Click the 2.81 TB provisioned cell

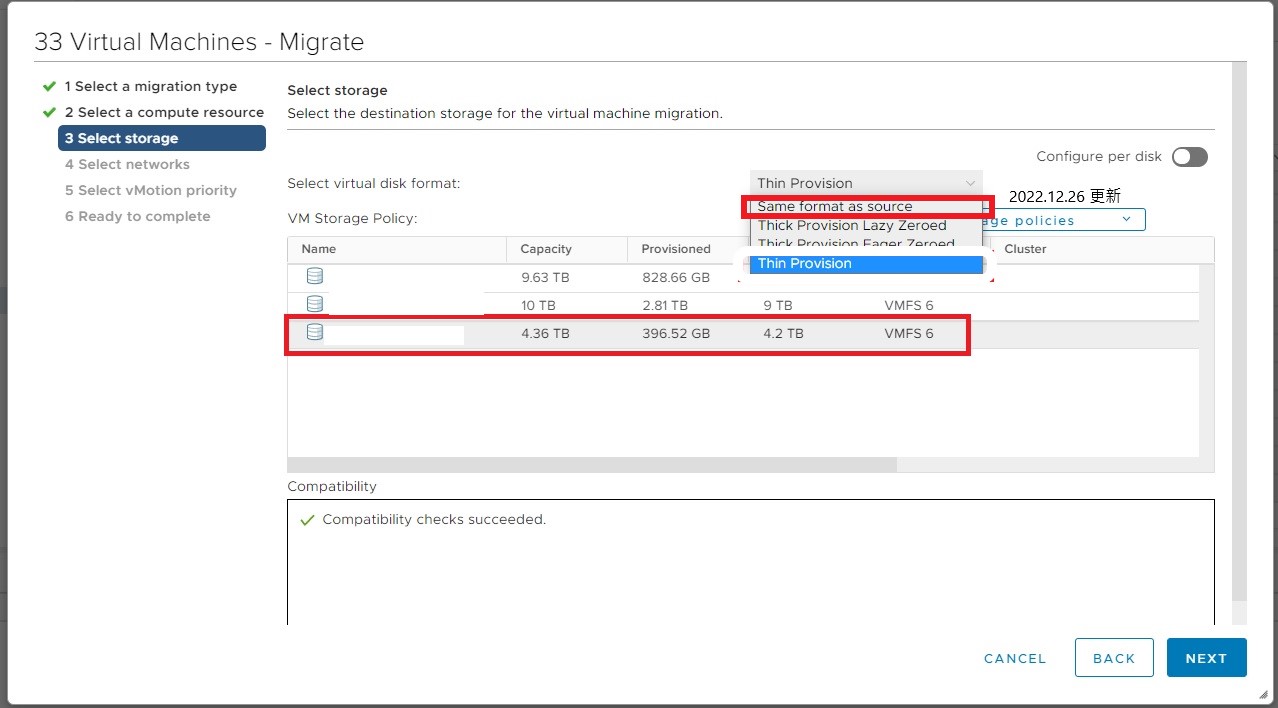(665, 305)
